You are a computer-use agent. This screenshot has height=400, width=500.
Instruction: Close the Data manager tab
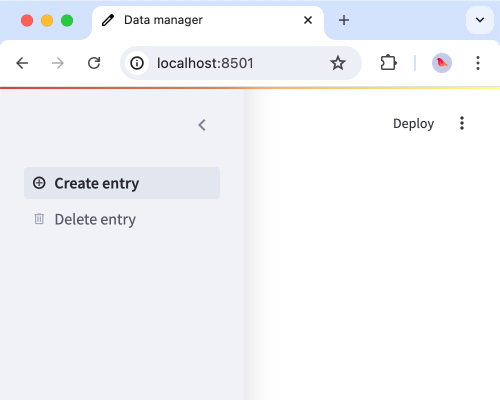click(x=308, y=20)
